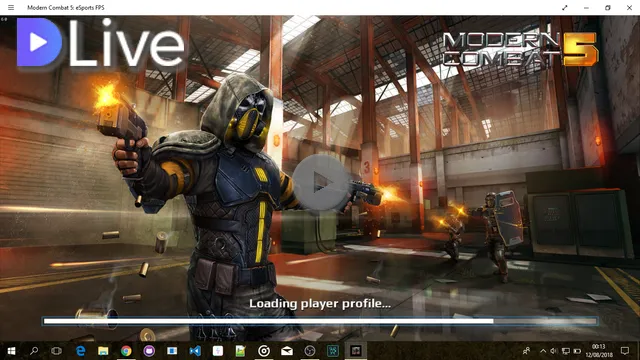Open Windows search magnifier in taskbar
This screenshot has width=640, height=360.
(x=34, y=351)
